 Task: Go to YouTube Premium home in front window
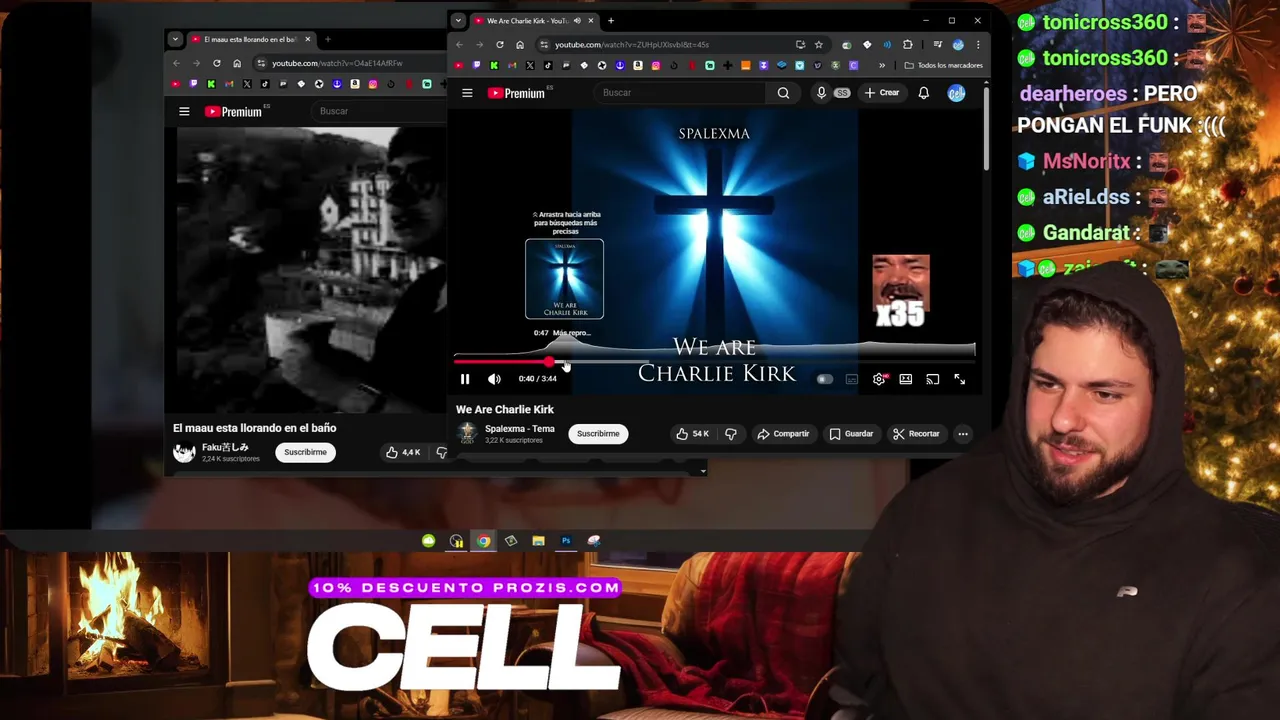pyautogui.click(x=516, y=93)
